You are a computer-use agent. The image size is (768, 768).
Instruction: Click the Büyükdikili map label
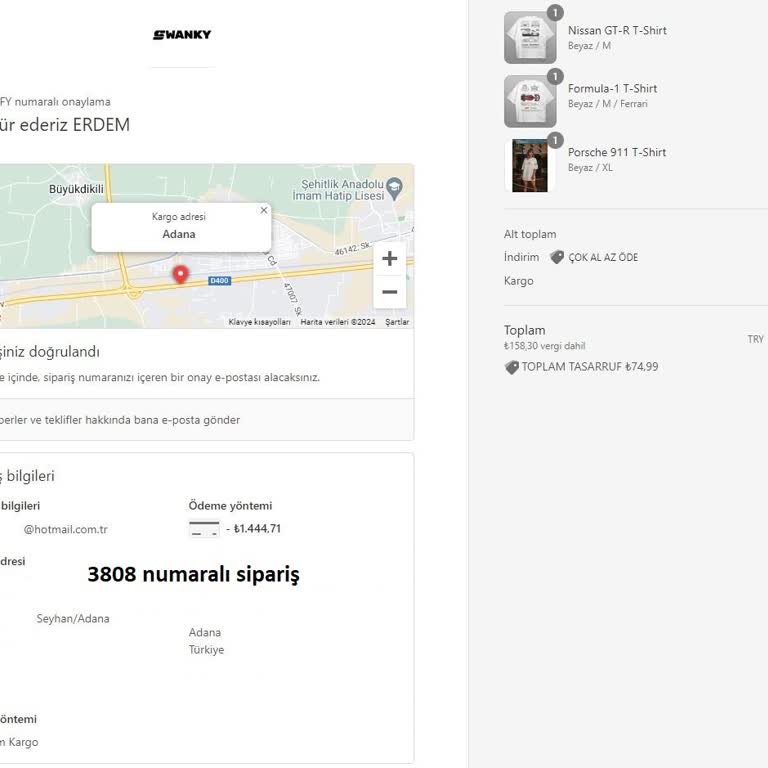[76, 189]
